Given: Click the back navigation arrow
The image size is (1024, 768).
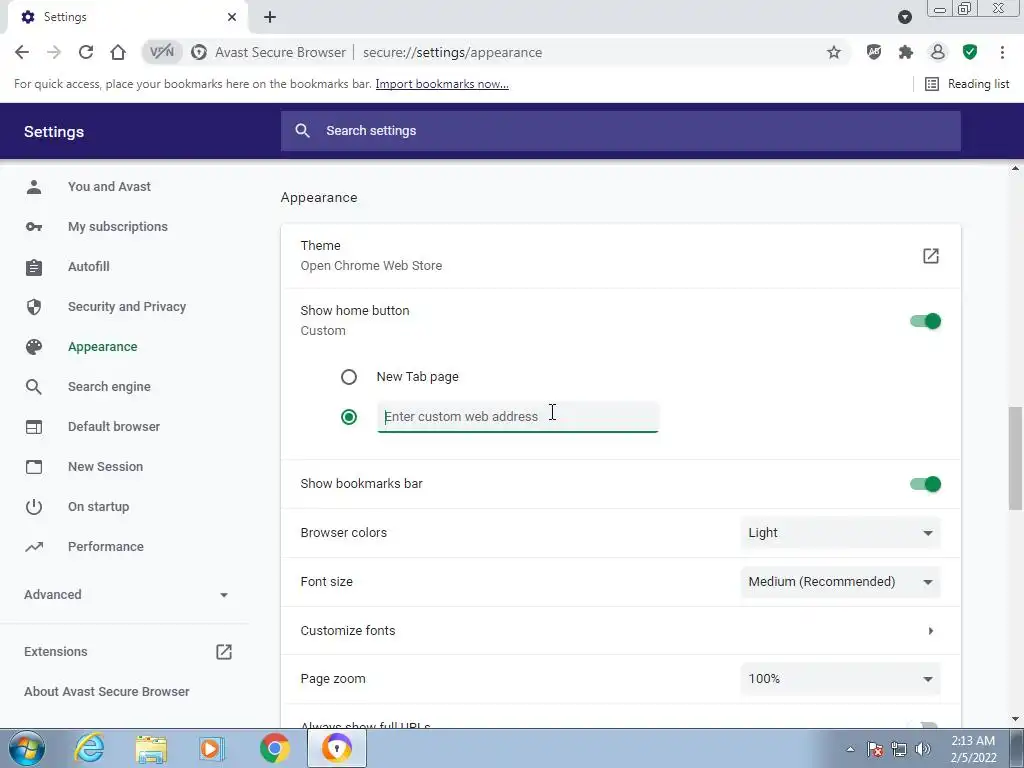Looking at the screenshot, I should coord(22,52).
